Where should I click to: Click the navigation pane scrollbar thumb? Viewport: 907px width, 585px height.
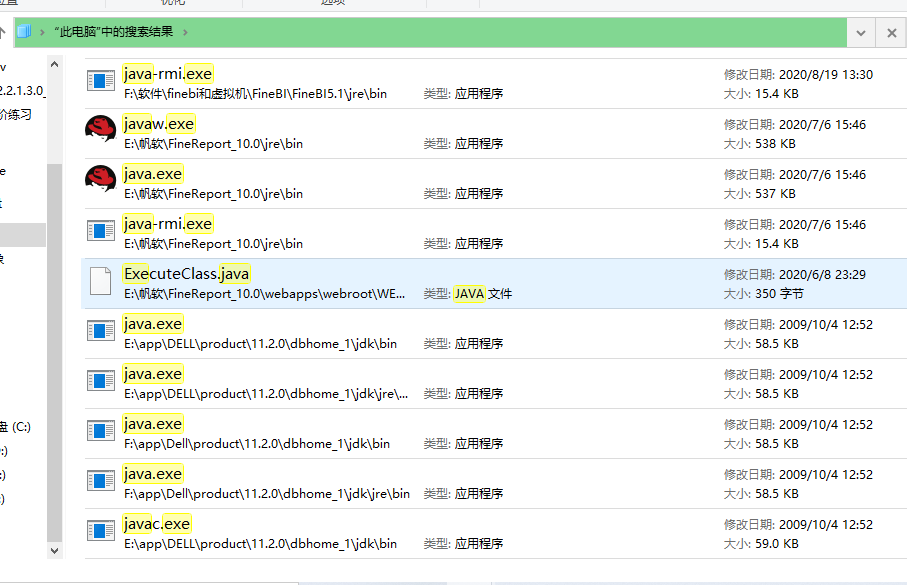[54, 353]
